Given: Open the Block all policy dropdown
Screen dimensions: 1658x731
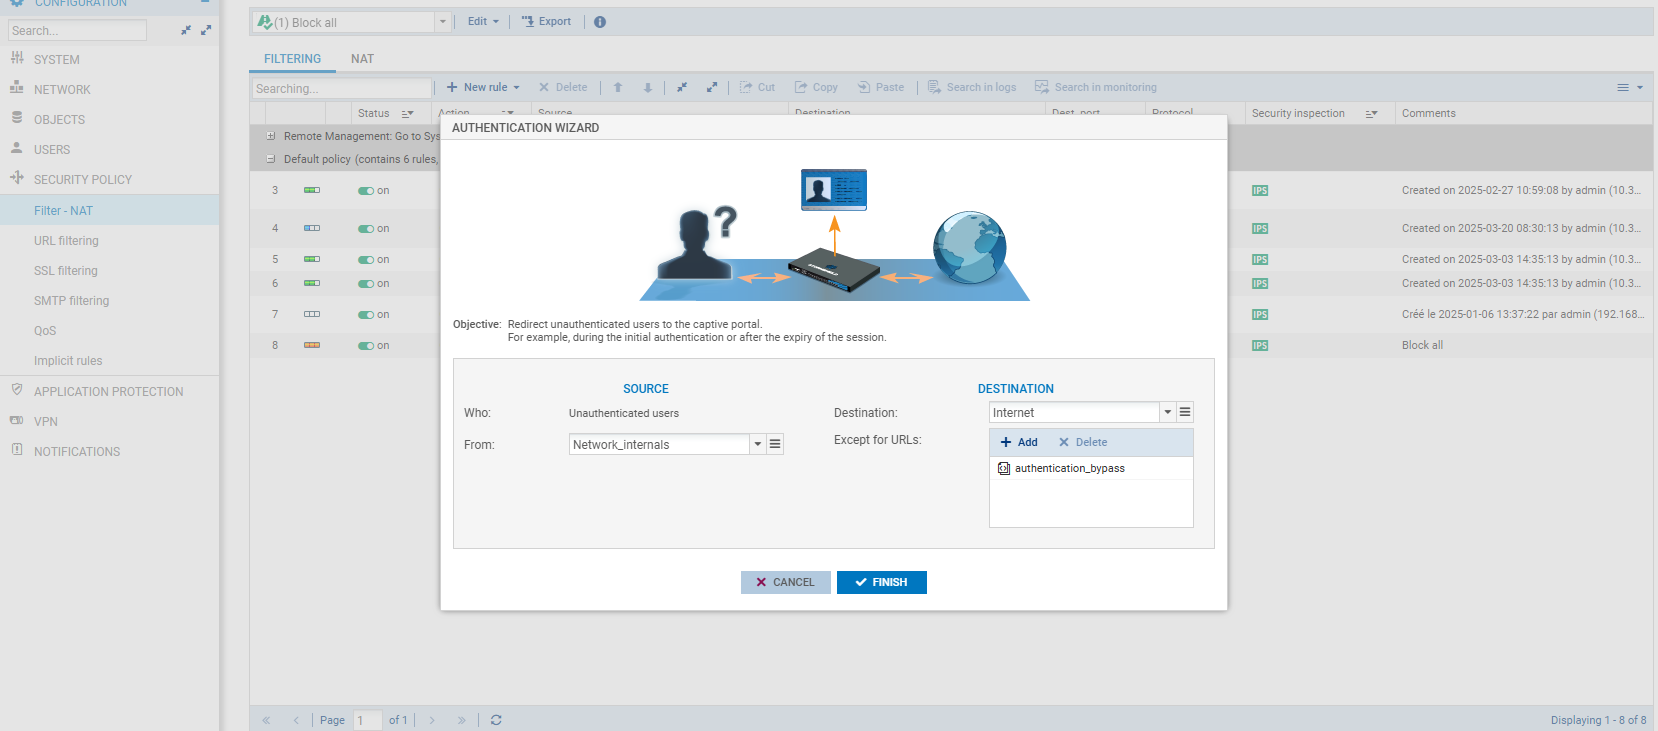Looking at the screenshot, I should [x=442, y=22].
